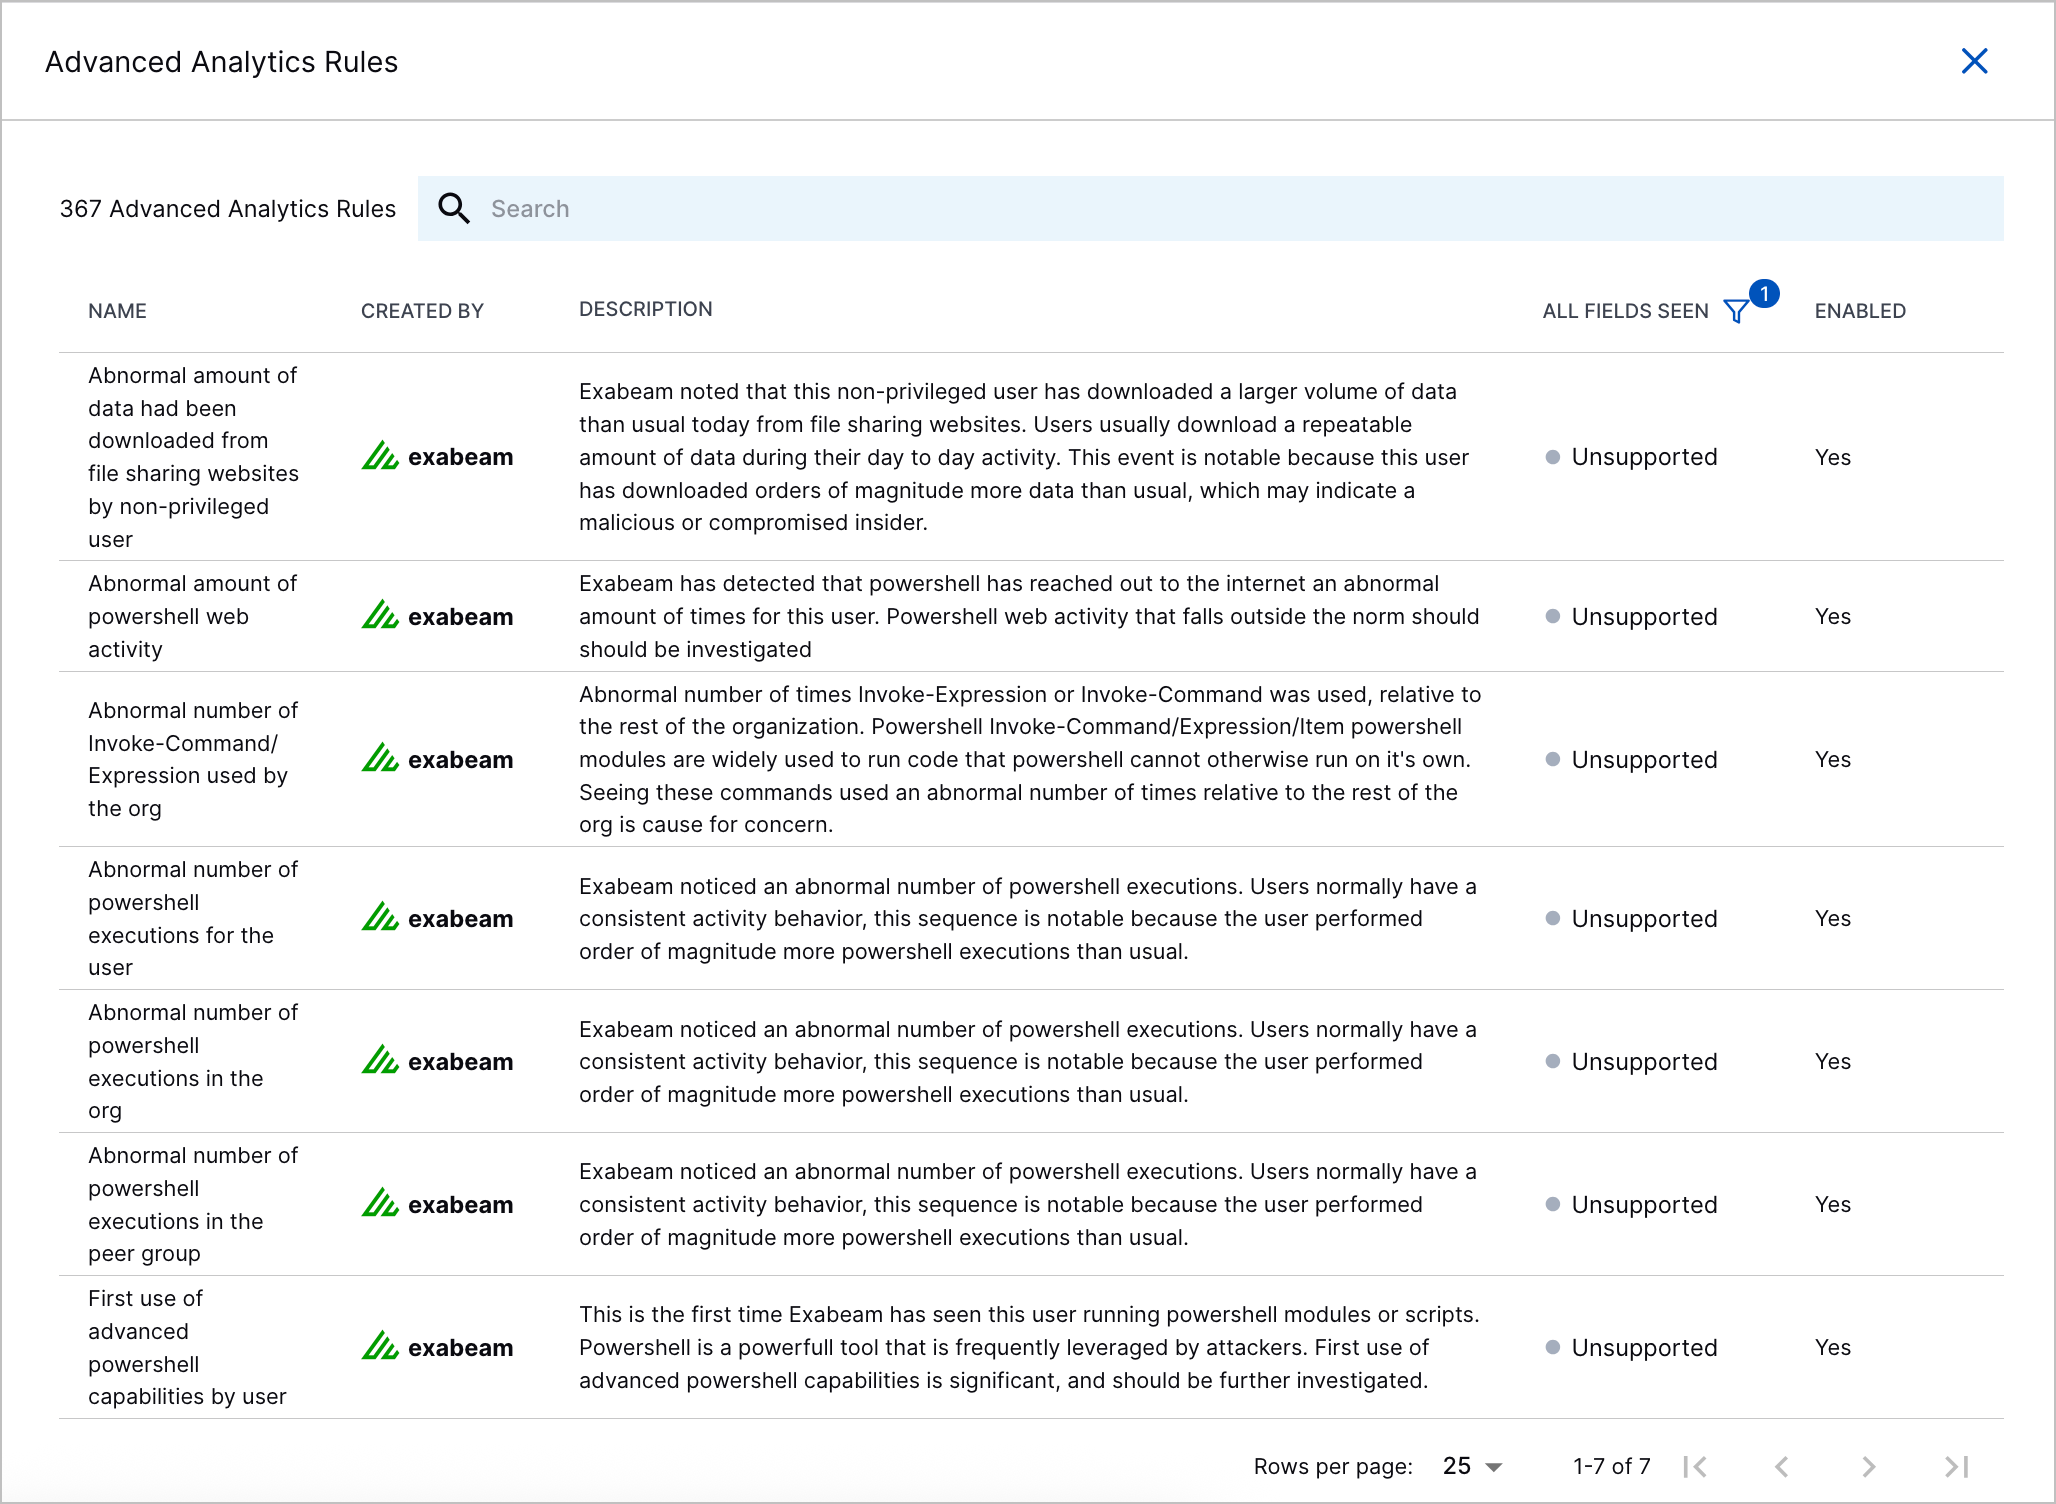Type in the Search rules field

1200,209
